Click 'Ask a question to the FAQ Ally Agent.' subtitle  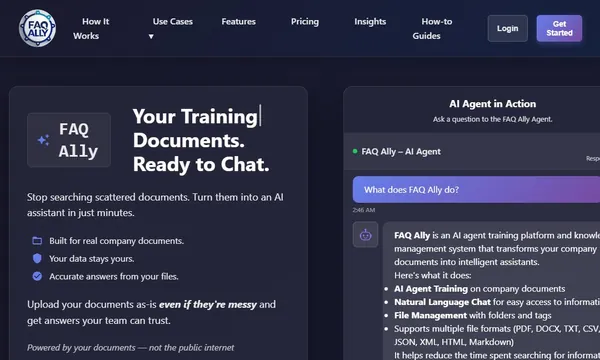point(492,119)
